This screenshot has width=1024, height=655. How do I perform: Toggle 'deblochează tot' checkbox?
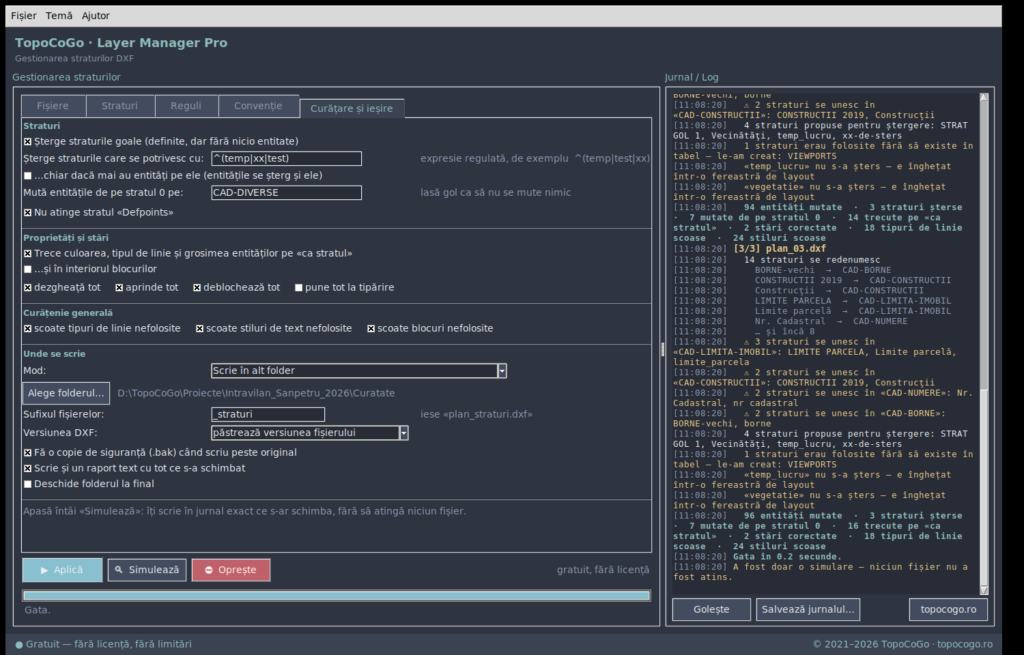(x=197, y=287)
